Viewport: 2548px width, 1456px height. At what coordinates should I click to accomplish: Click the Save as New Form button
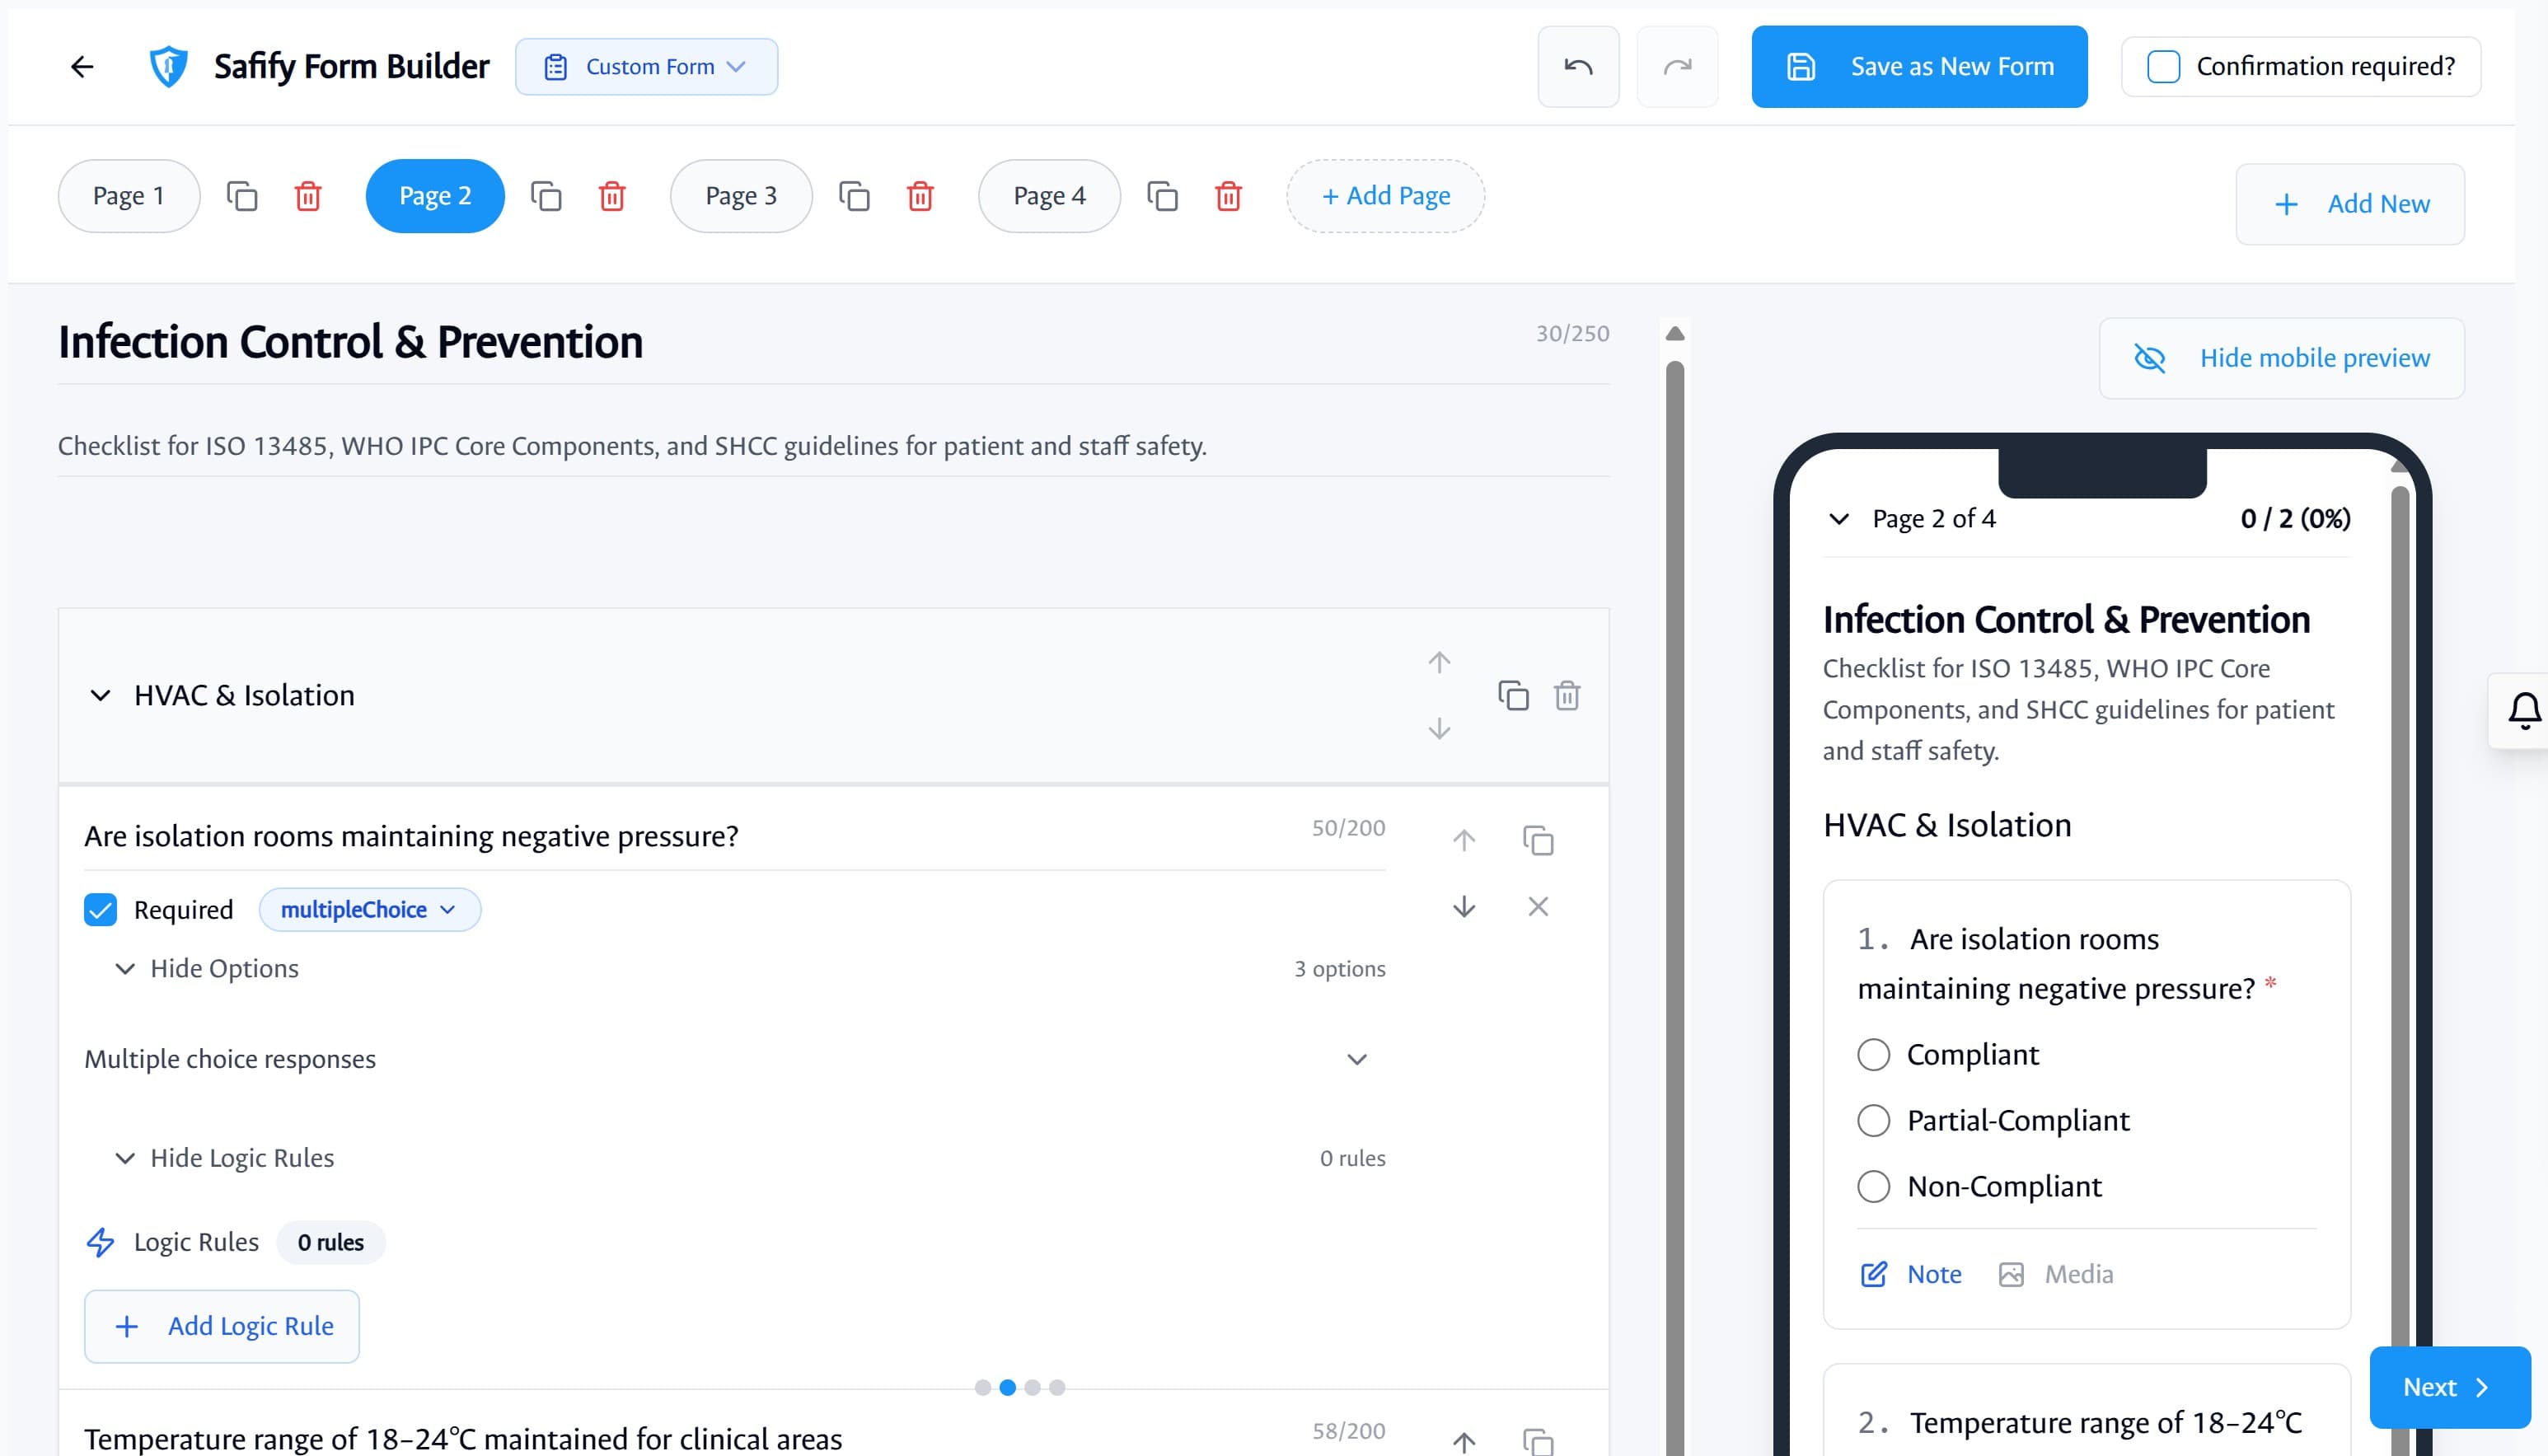1918,66
